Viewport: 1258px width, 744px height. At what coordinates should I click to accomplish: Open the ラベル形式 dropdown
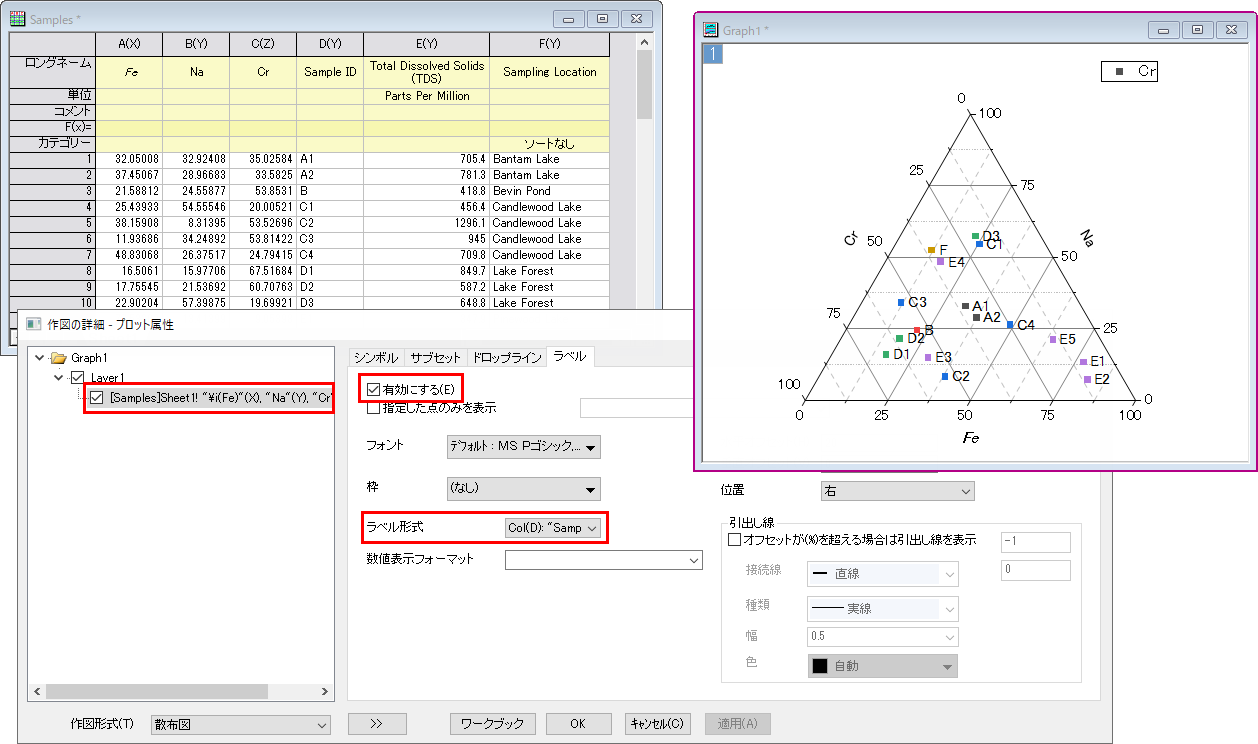(x=555, y=528)
